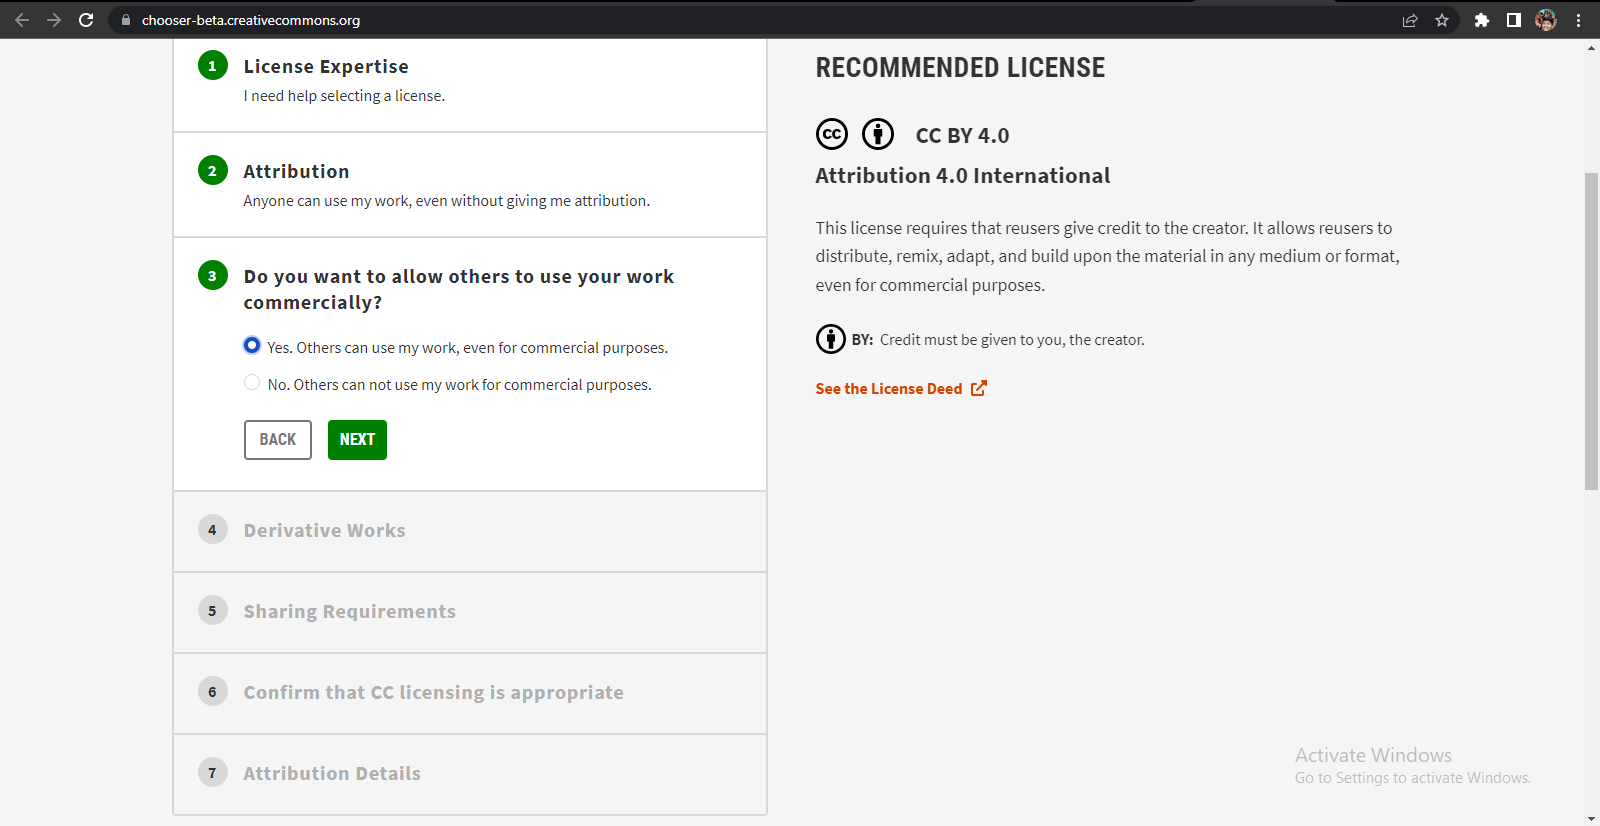
Task: Select No, not for commercial purposes radio
Action: tap(252, 382)
